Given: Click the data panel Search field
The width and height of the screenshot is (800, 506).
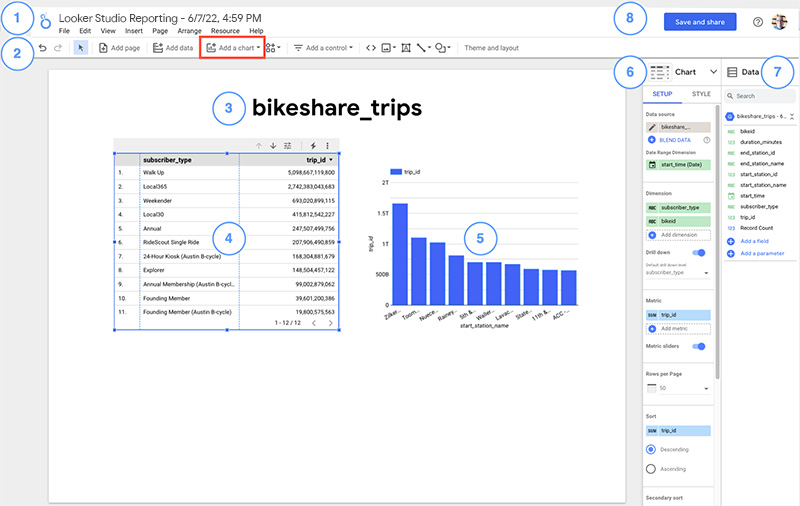Looking at the screenshot, I should (x=760, y=96).
